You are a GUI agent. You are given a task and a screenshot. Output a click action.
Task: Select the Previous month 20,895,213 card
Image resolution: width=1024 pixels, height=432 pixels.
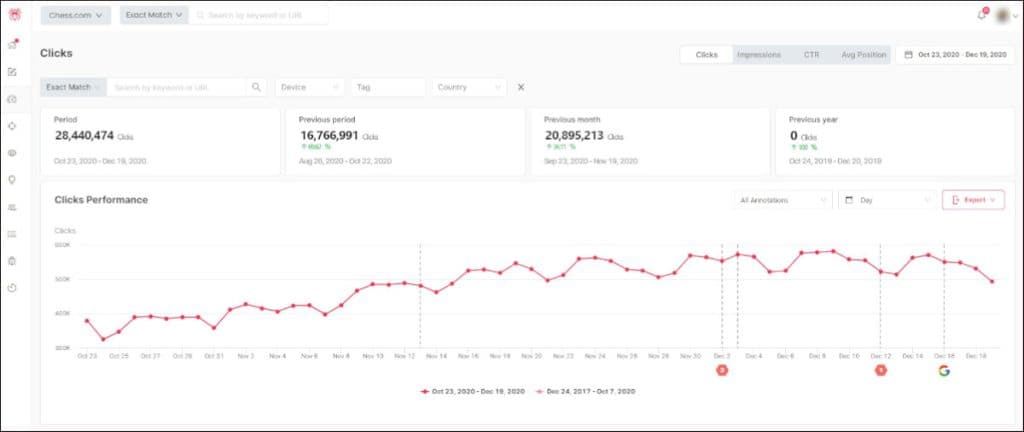coord(650,141)
